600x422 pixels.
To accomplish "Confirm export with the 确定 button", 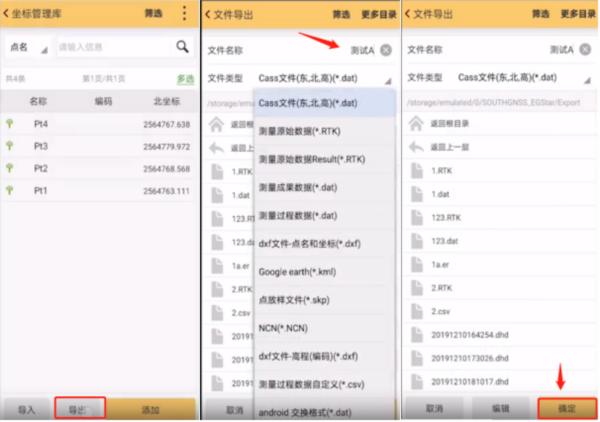I will pyautogui.click(x=567, y=408).
